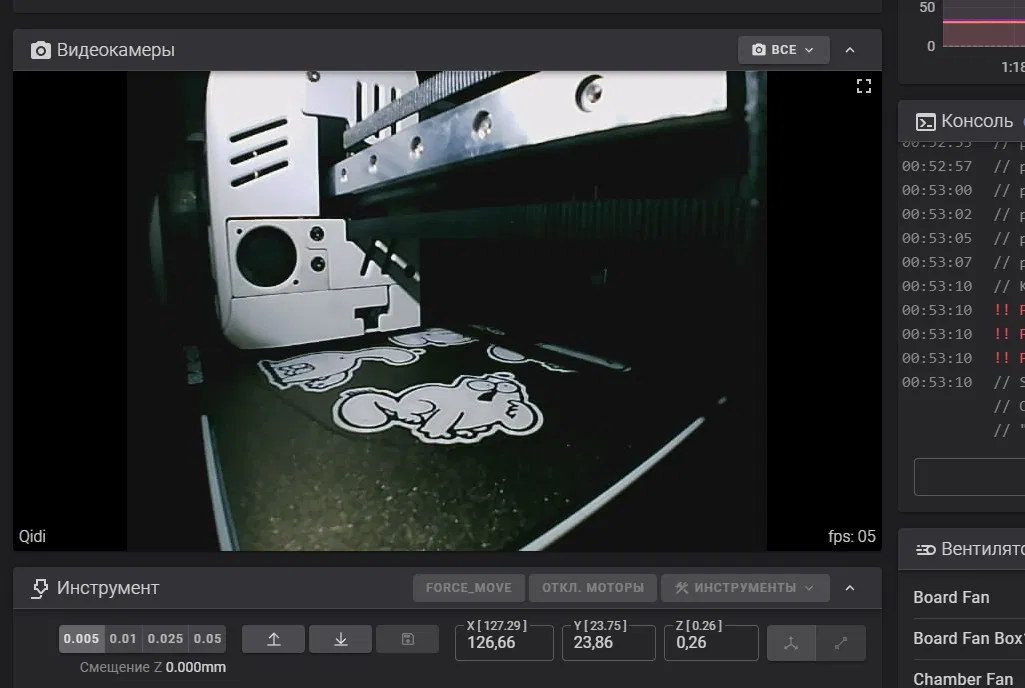Toggle the absolute positioning axis icon
This screenshot has height=688, width=1025.
[x=791, y=643]
